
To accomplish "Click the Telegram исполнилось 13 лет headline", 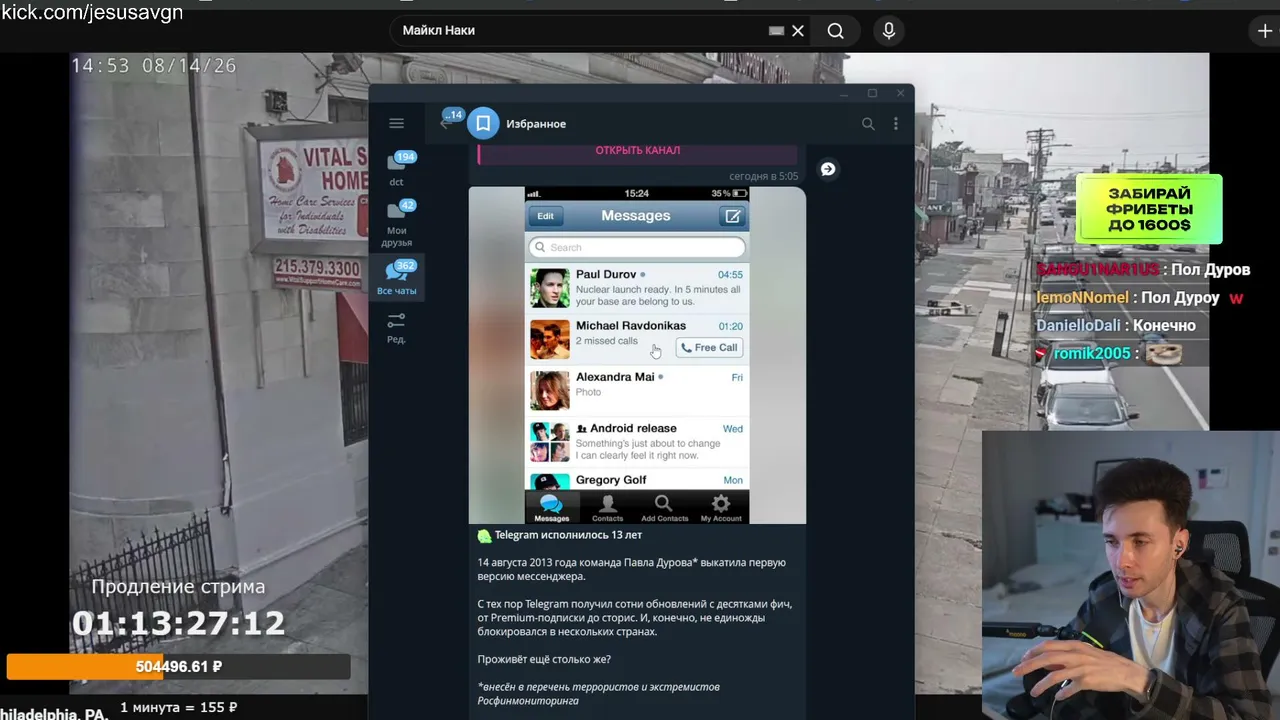I will point(568,535).
